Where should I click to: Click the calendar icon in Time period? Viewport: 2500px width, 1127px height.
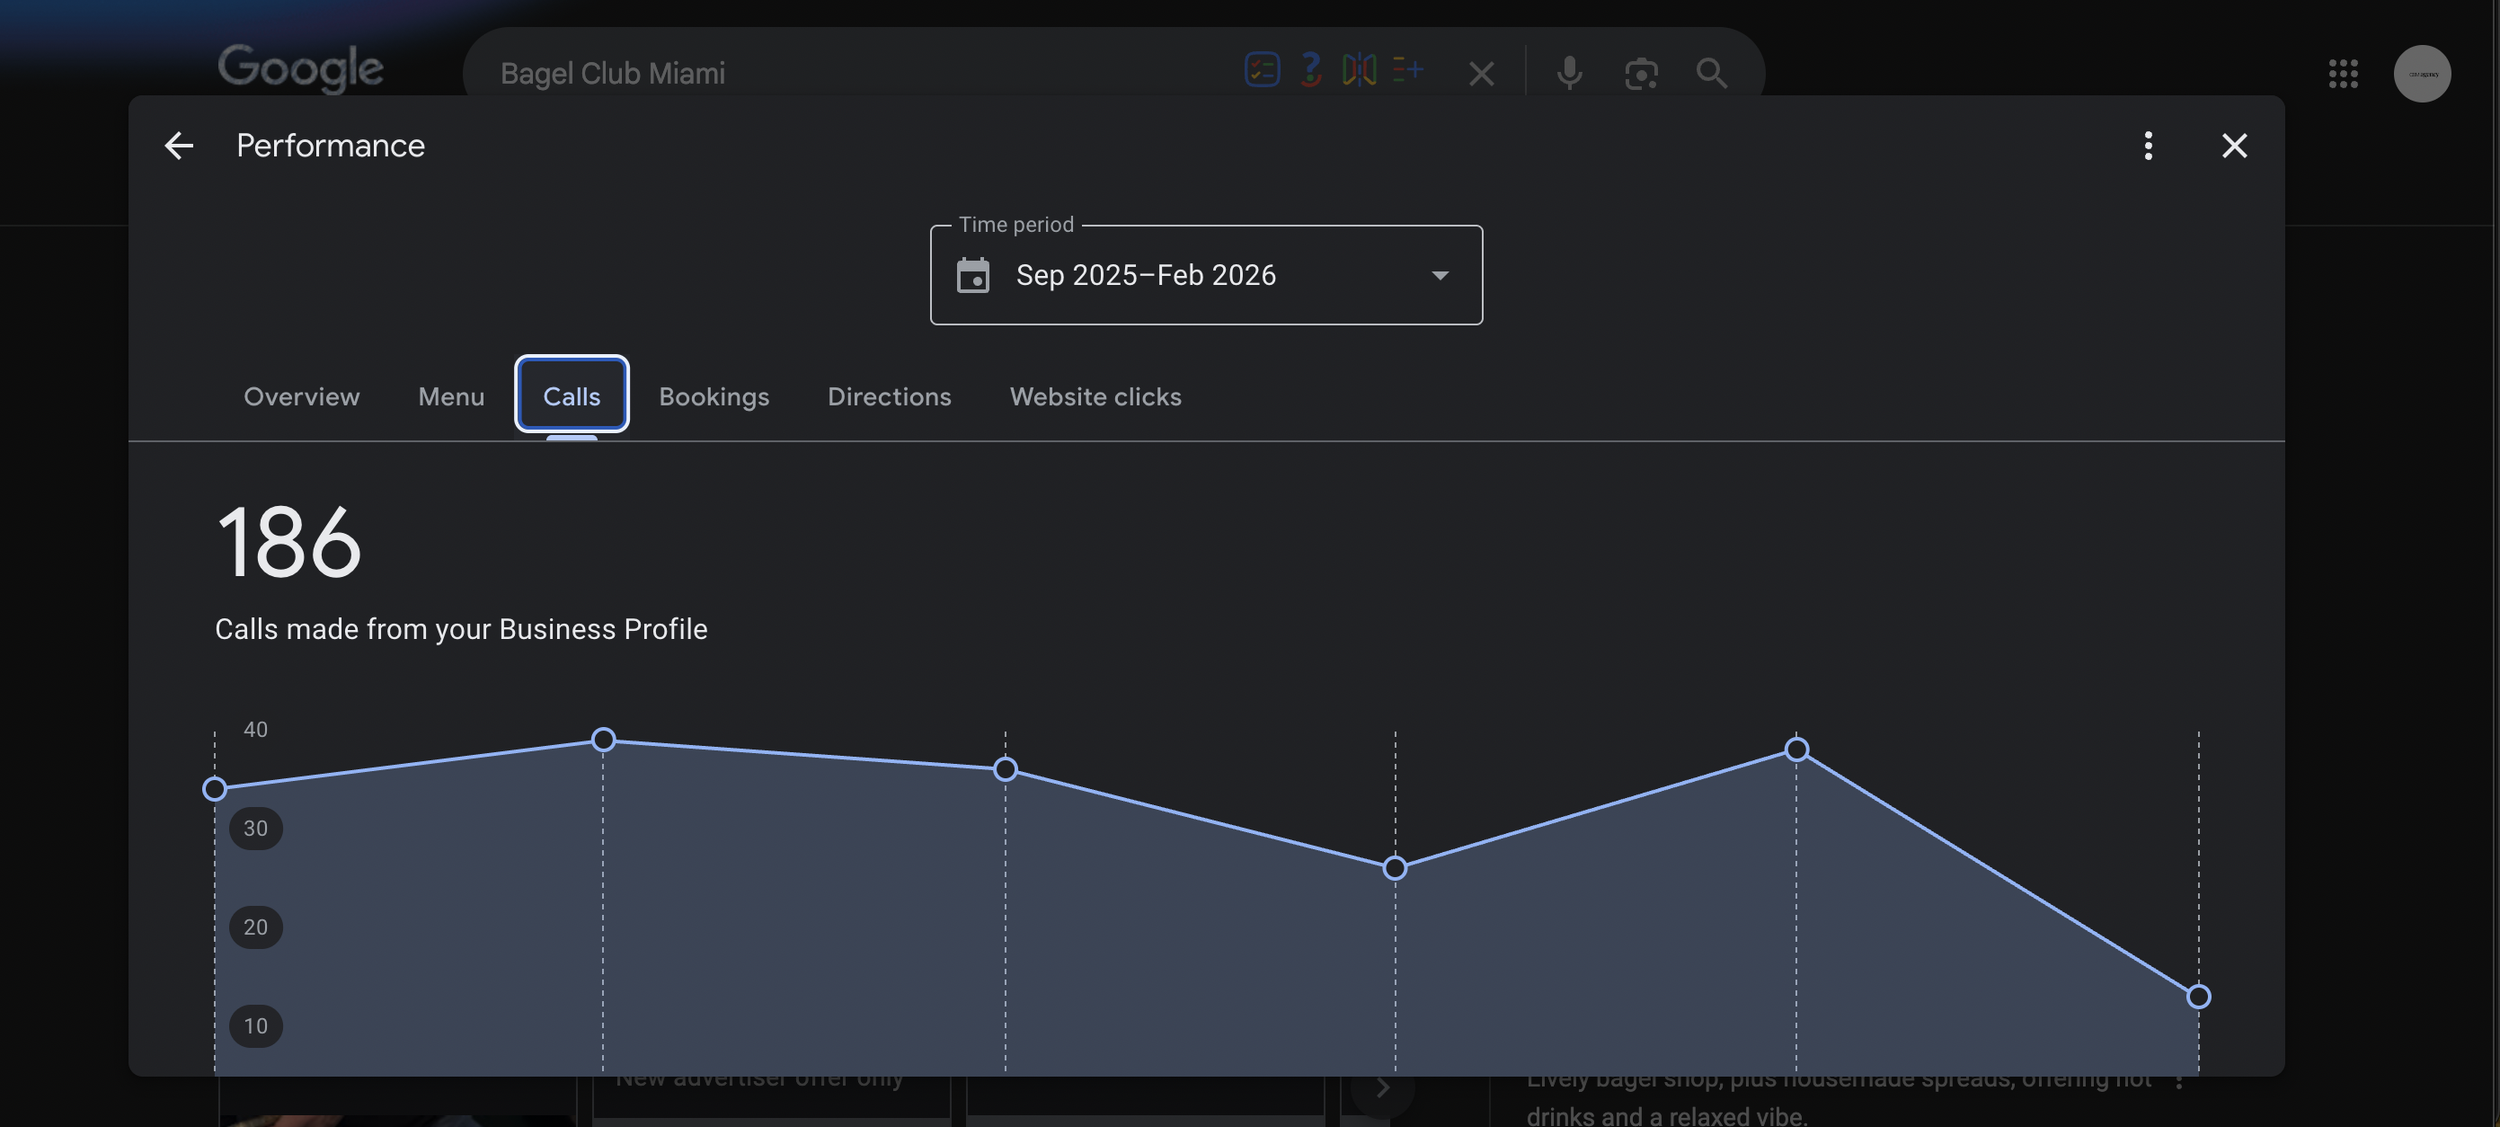973,275
